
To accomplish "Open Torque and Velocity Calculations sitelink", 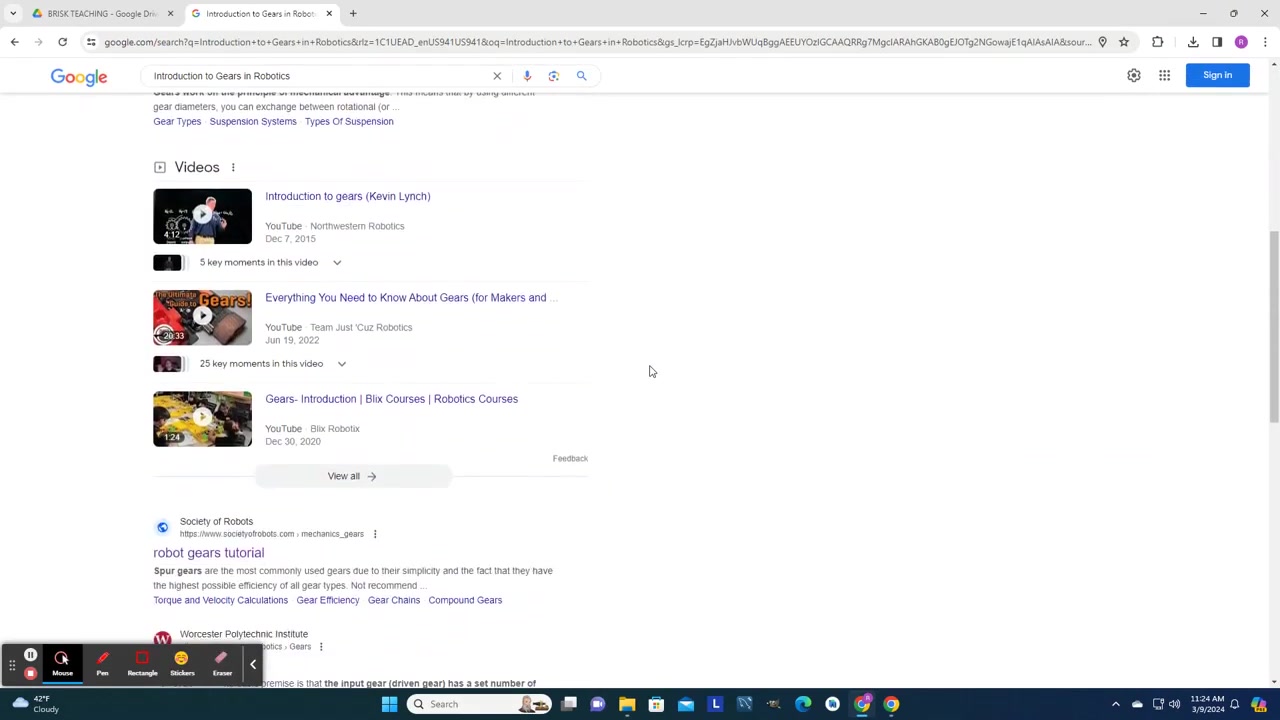I will pos(220,600).
